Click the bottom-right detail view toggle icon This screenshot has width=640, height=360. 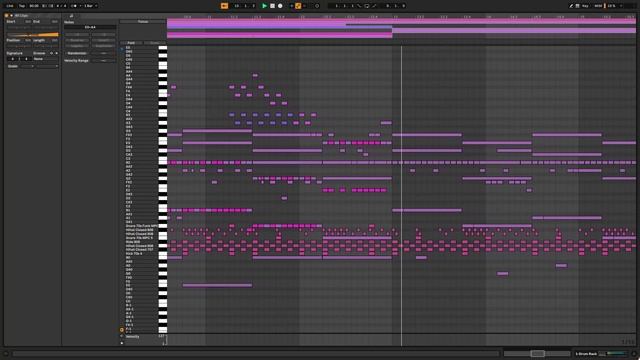pyautogui.click(x=634, y=353)
